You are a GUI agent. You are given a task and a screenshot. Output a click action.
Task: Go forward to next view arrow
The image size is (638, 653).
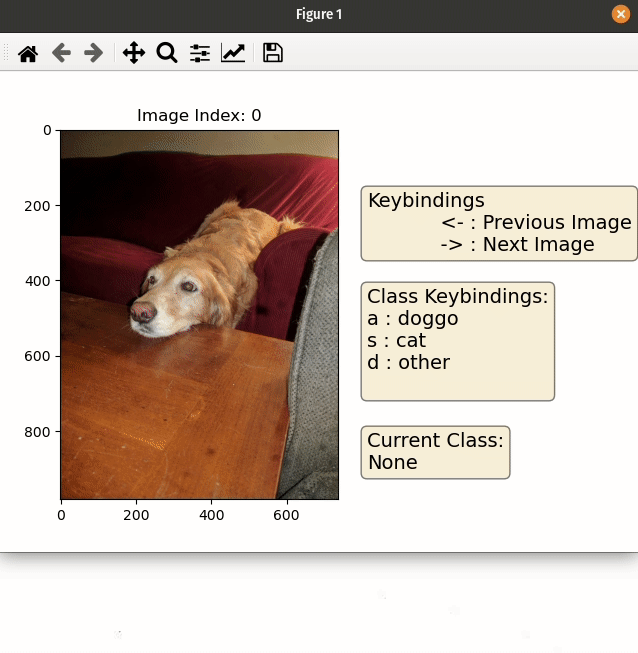pos(94,53)
